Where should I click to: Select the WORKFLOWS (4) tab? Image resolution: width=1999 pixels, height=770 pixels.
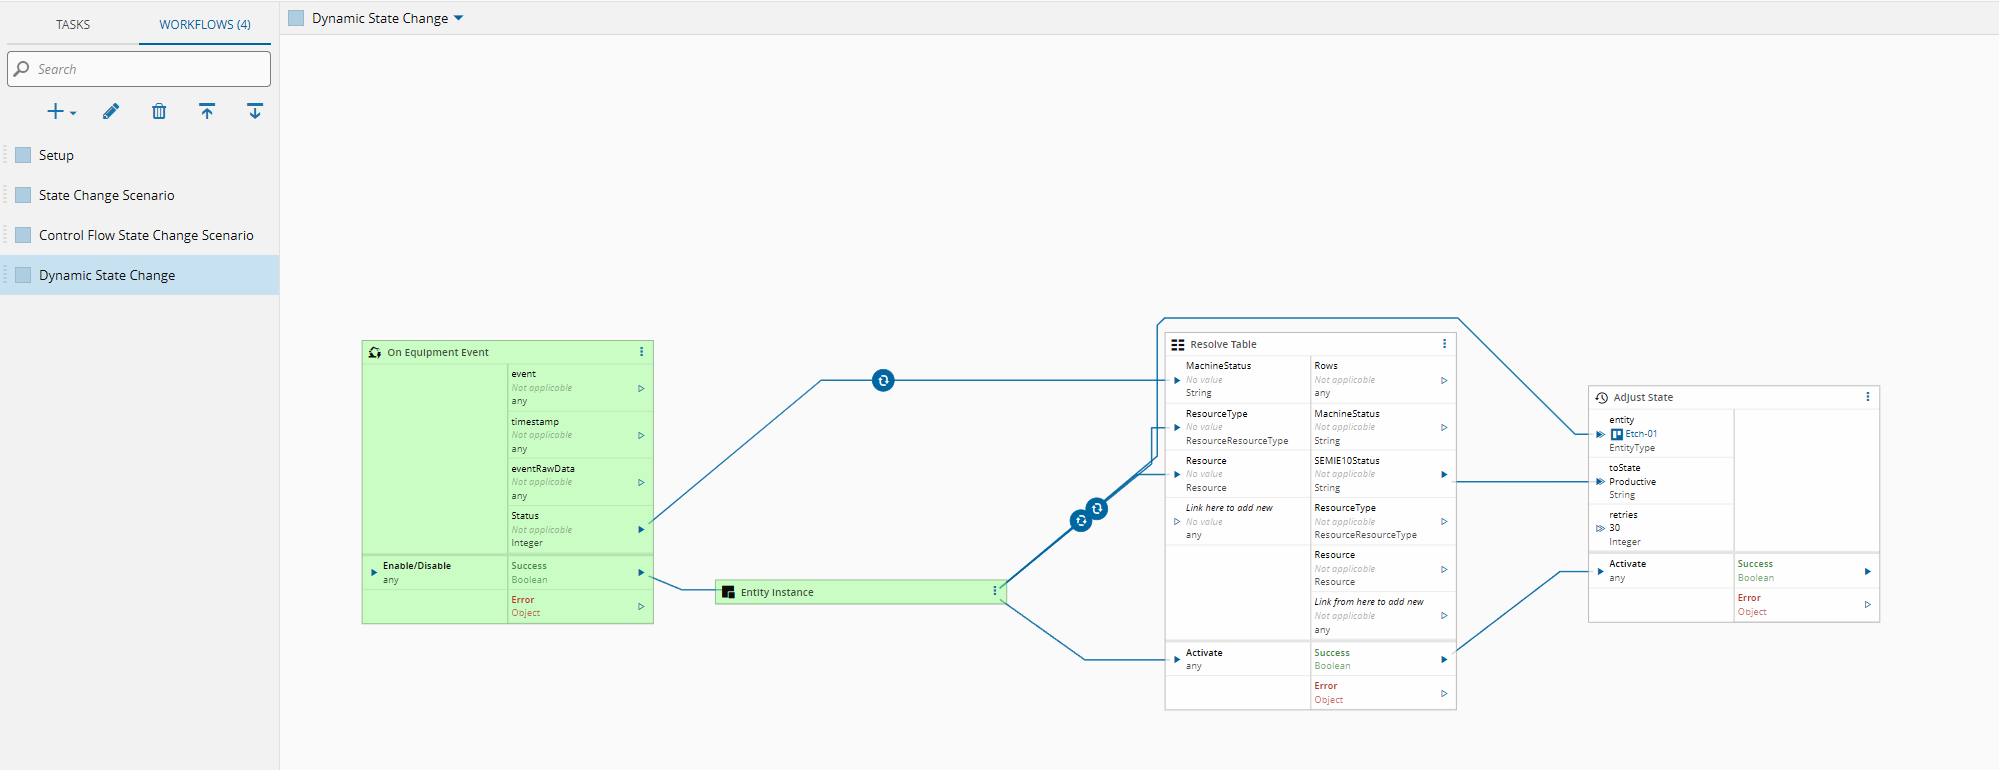pyautogui.click(x=205, y=24)
